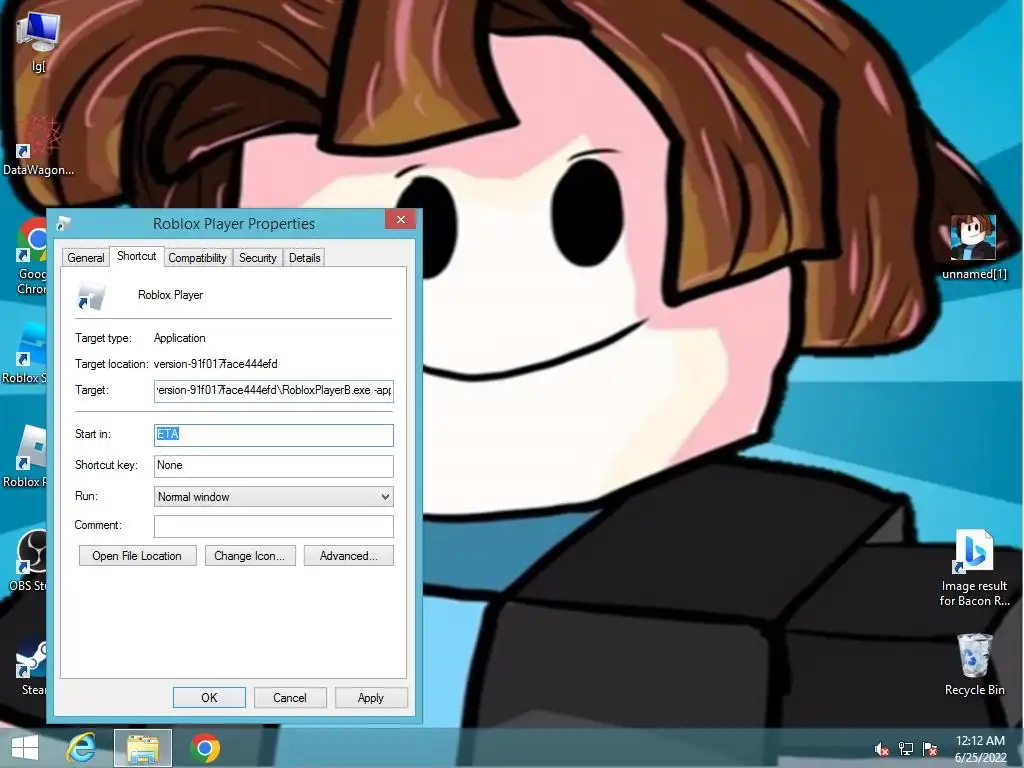
Task: Select the Steam desktop shortcut
Action: coord(30,665)
